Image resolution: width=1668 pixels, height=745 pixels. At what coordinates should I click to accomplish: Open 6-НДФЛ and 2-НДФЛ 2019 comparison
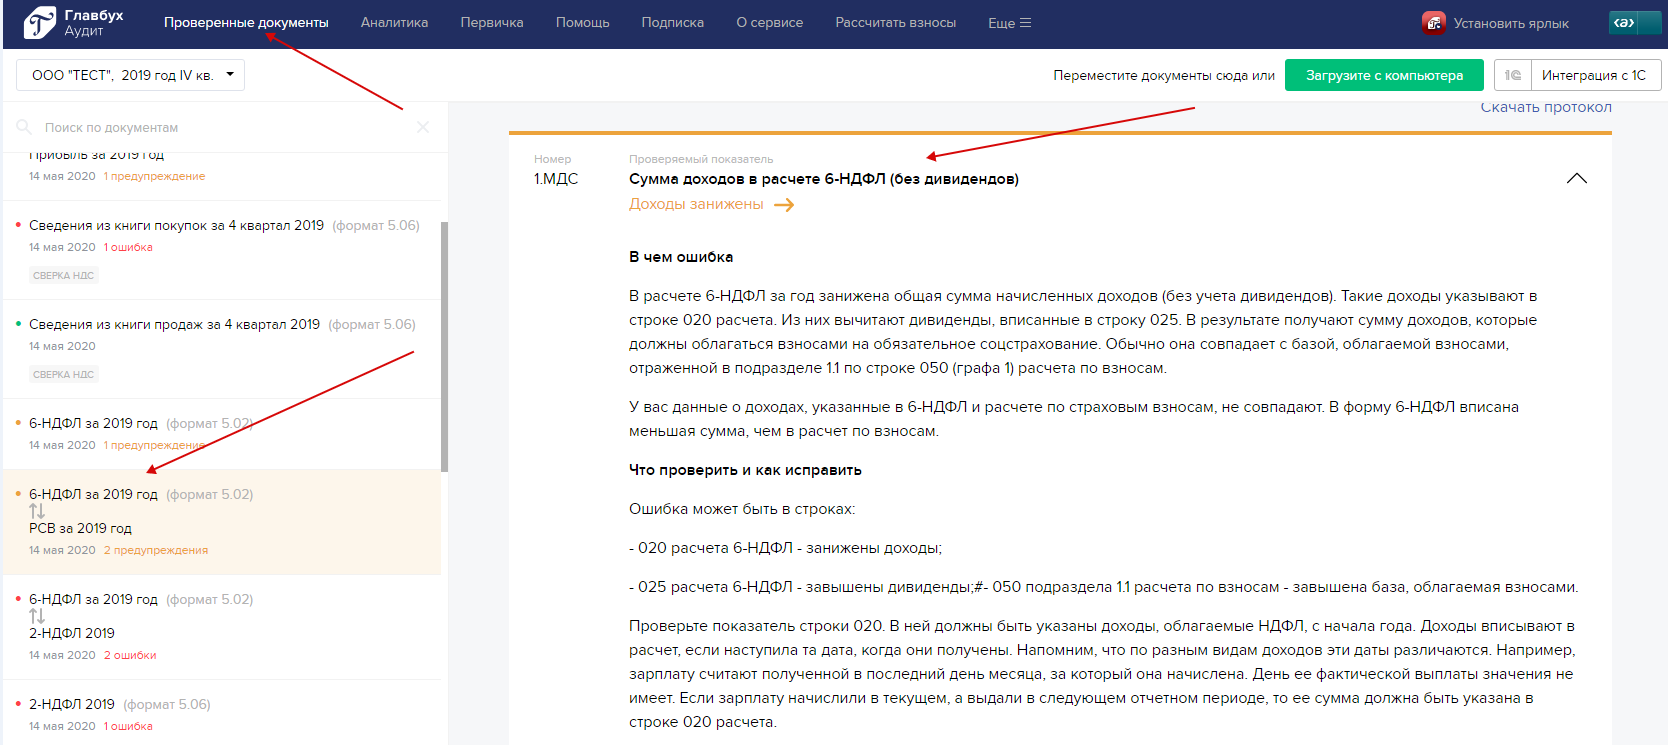tap(222, 627)
